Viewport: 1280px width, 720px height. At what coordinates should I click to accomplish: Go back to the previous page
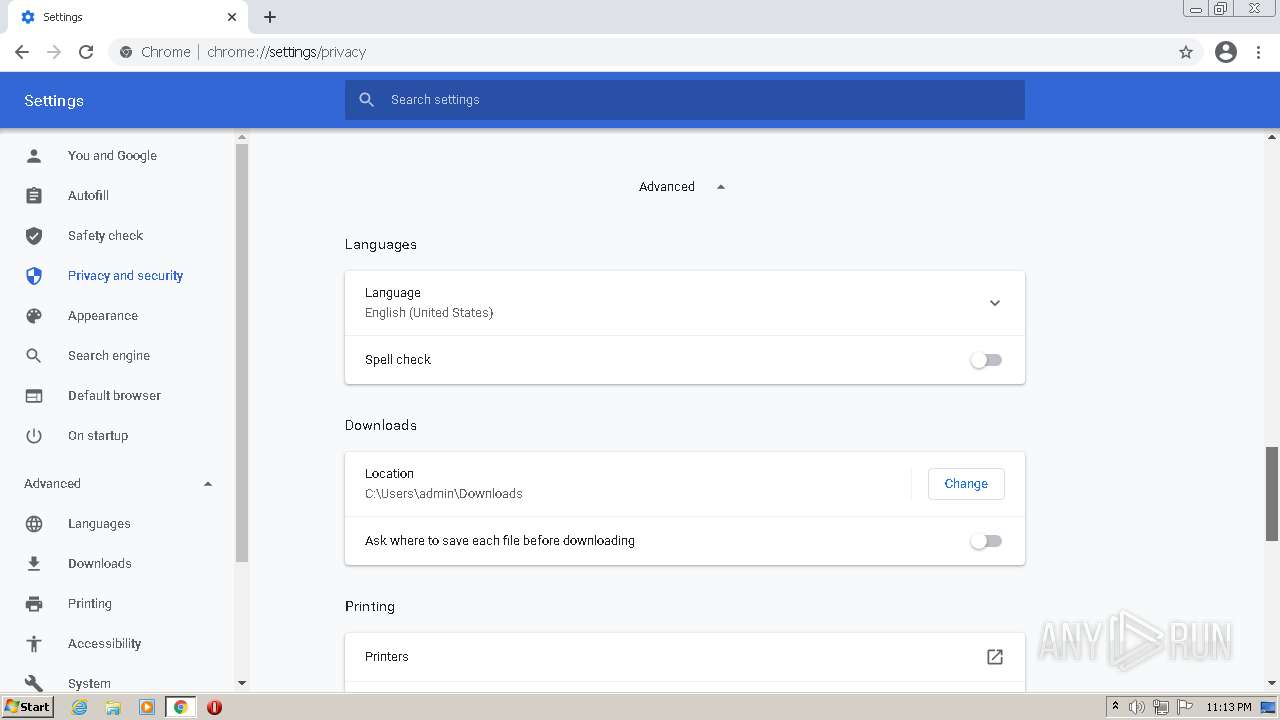click(x=22, y=52)
